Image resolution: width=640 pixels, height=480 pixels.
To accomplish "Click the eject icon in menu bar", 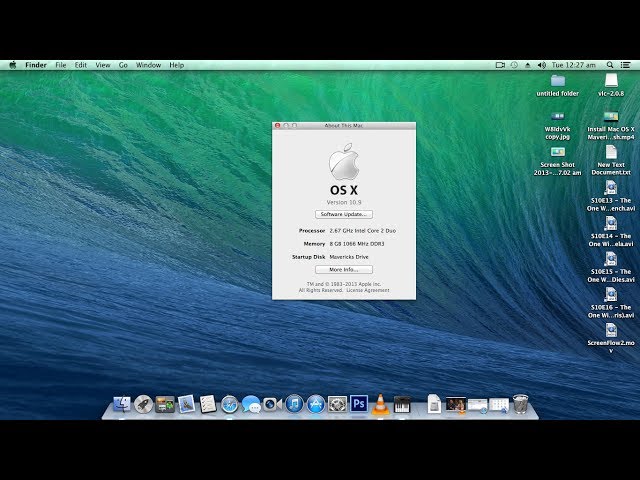I will coord(528,65).
